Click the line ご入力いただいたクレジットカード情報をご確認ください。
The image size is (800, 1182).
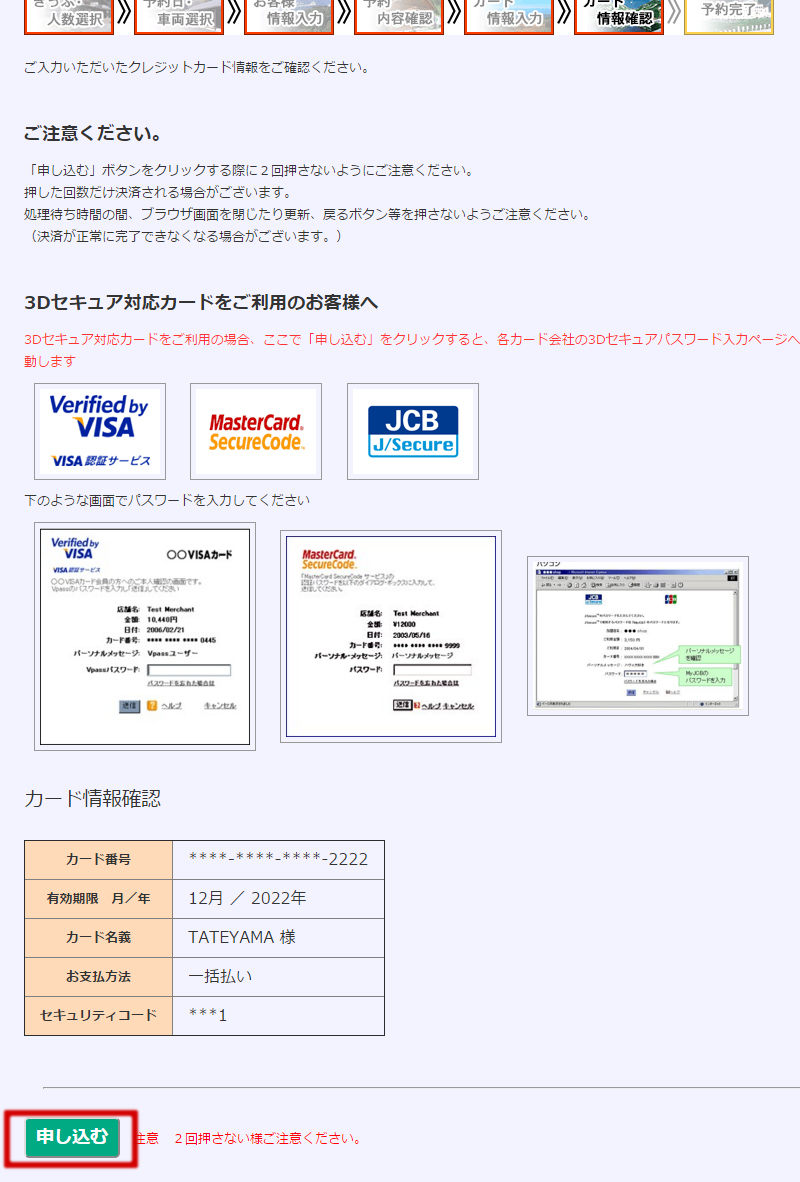click(199, 67)
